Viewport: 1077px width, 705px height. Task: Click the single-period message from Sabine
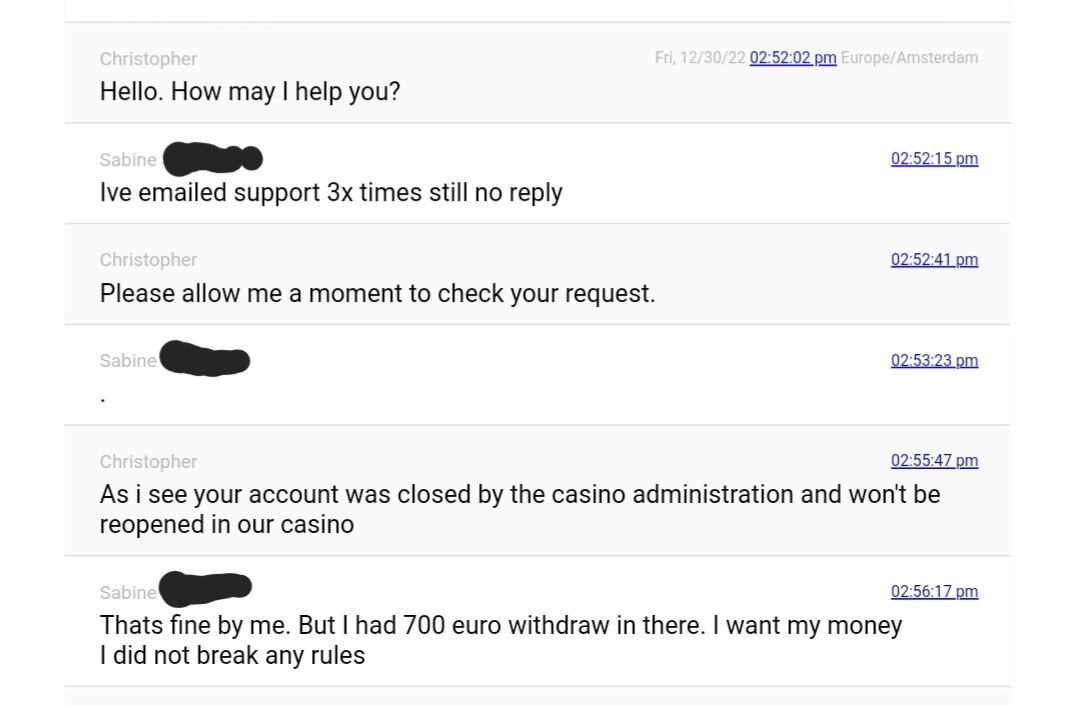[x=103, y=398]
